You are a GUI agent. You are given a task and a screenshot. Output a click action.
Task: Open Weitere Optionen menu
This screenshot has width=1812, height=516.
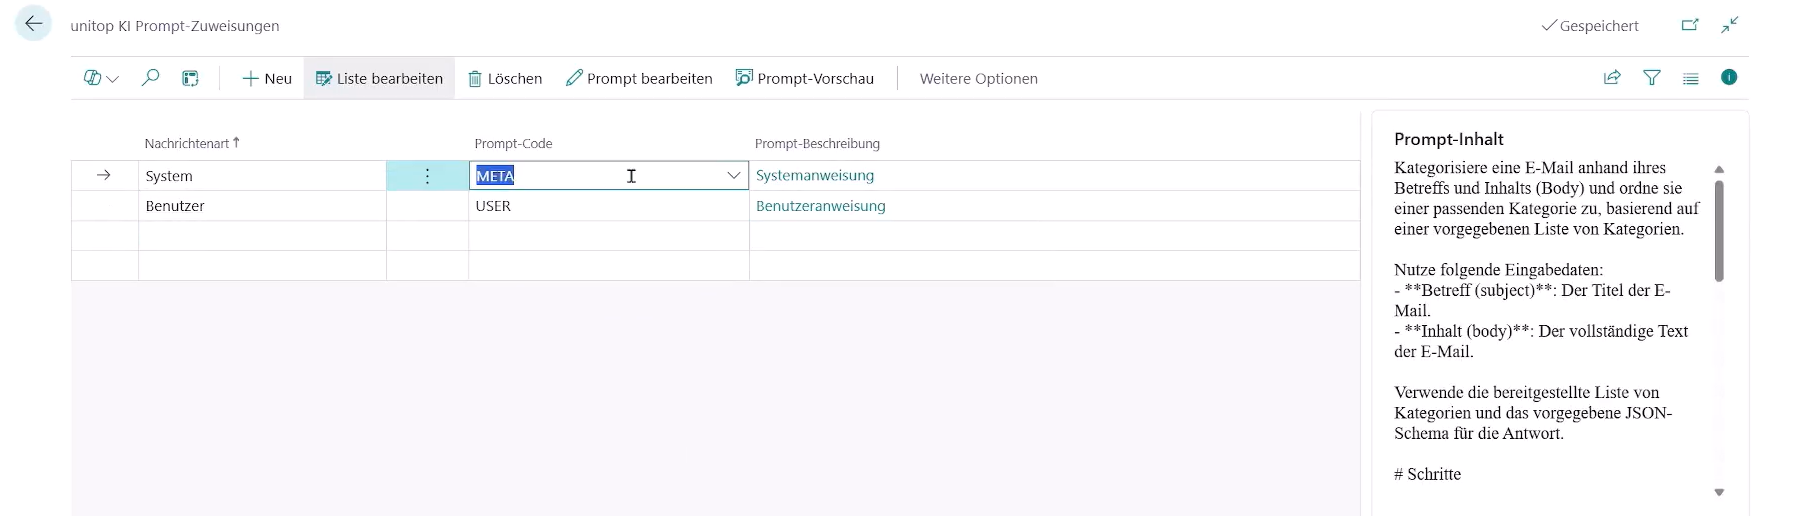pos(979,78)
